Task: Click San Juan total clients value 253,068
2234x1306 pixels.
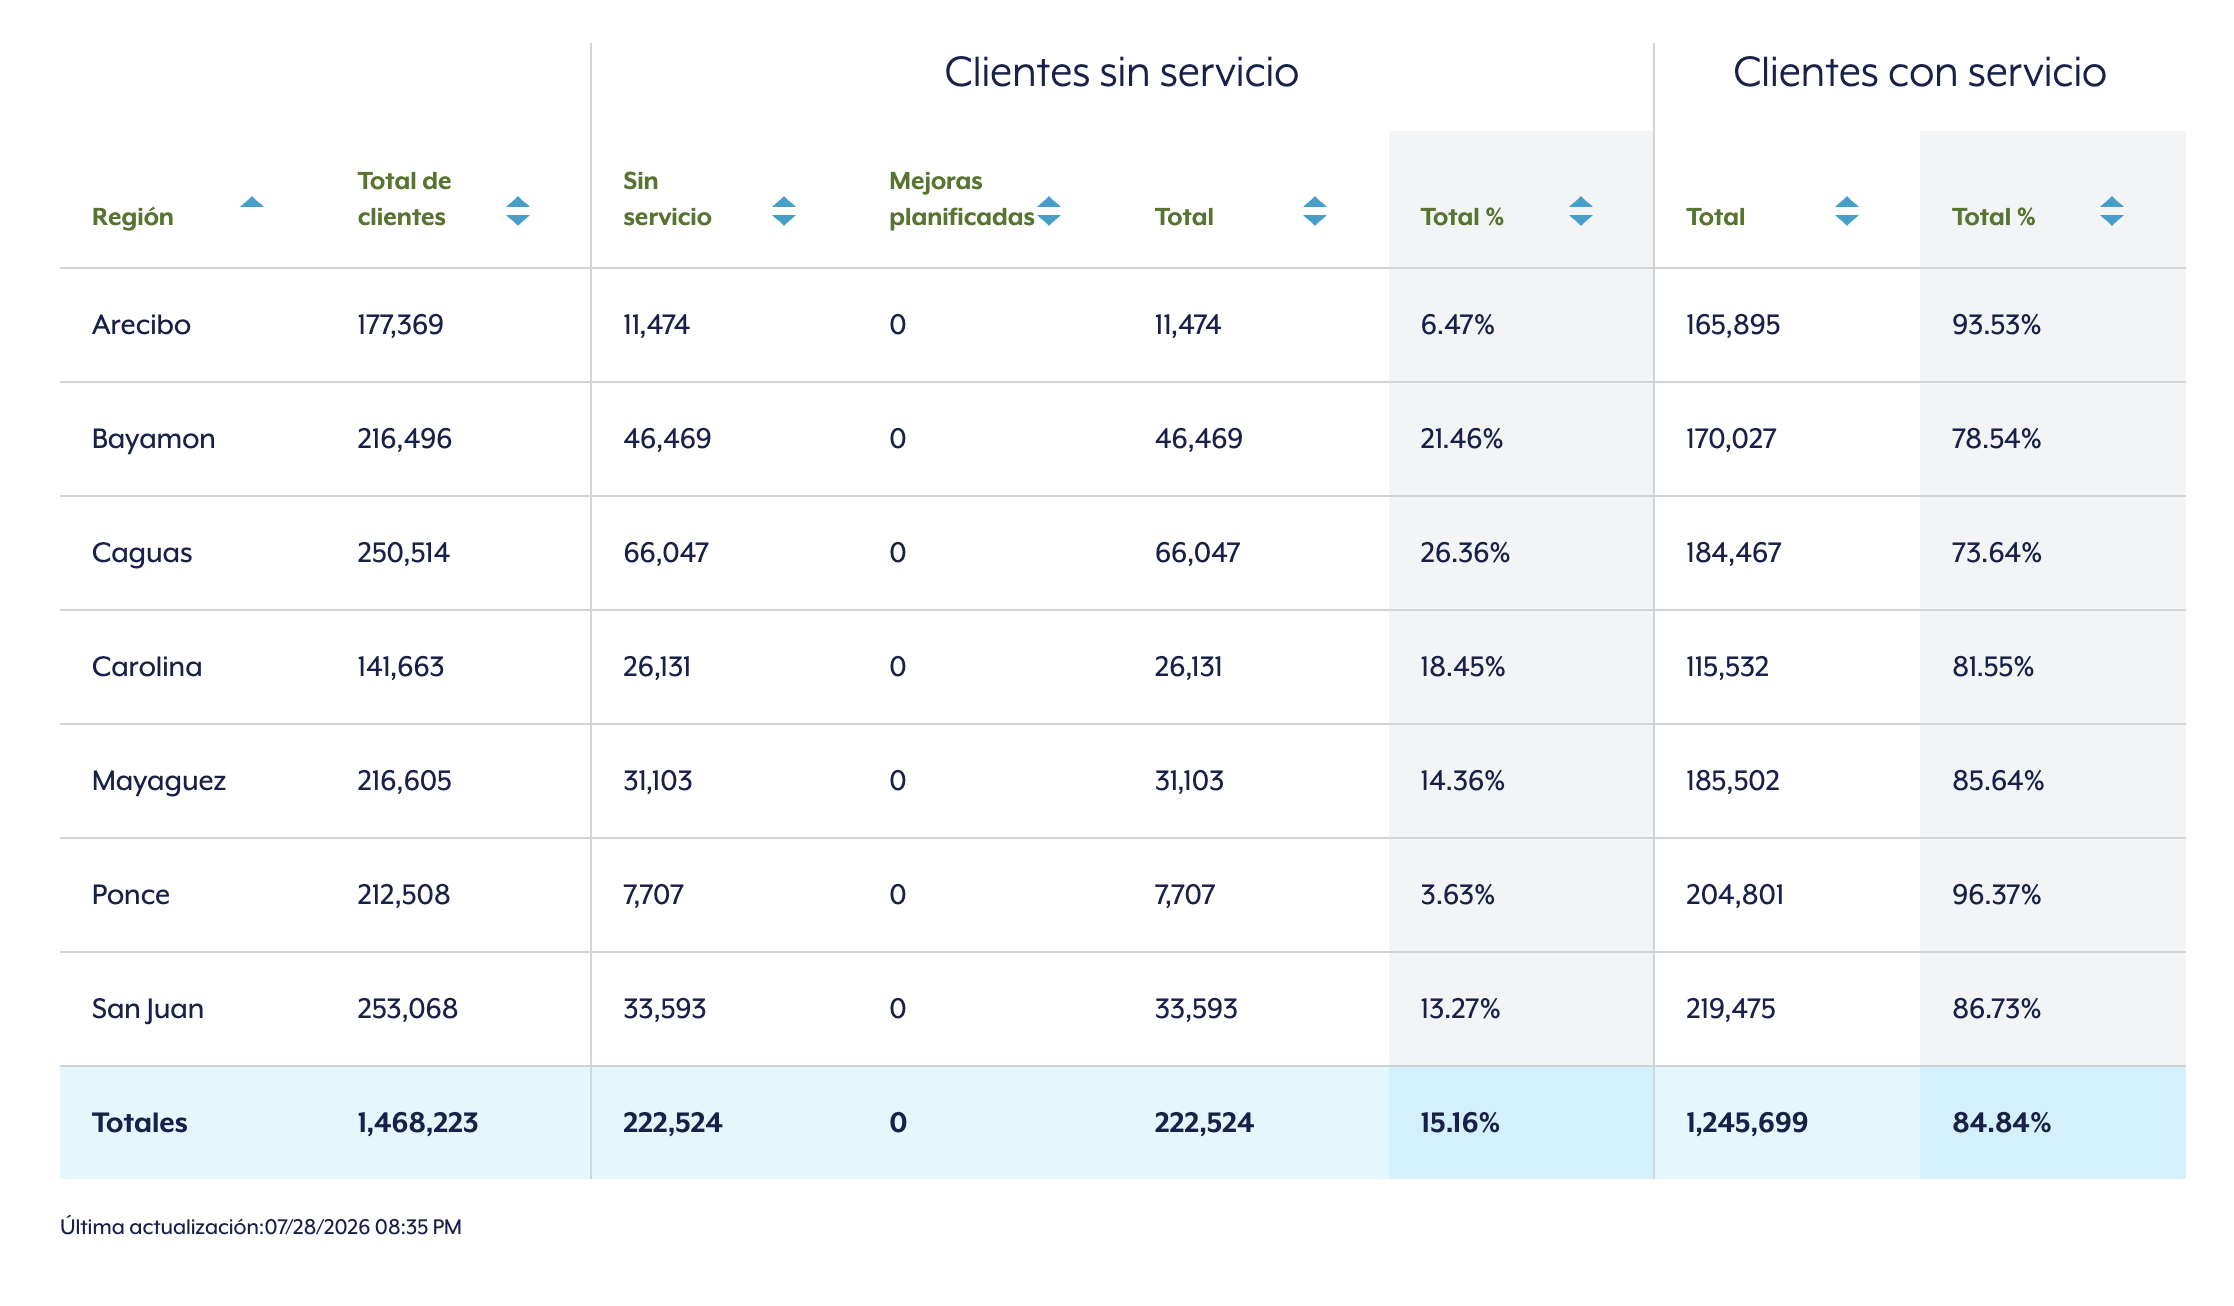Action: (408, 1009)
